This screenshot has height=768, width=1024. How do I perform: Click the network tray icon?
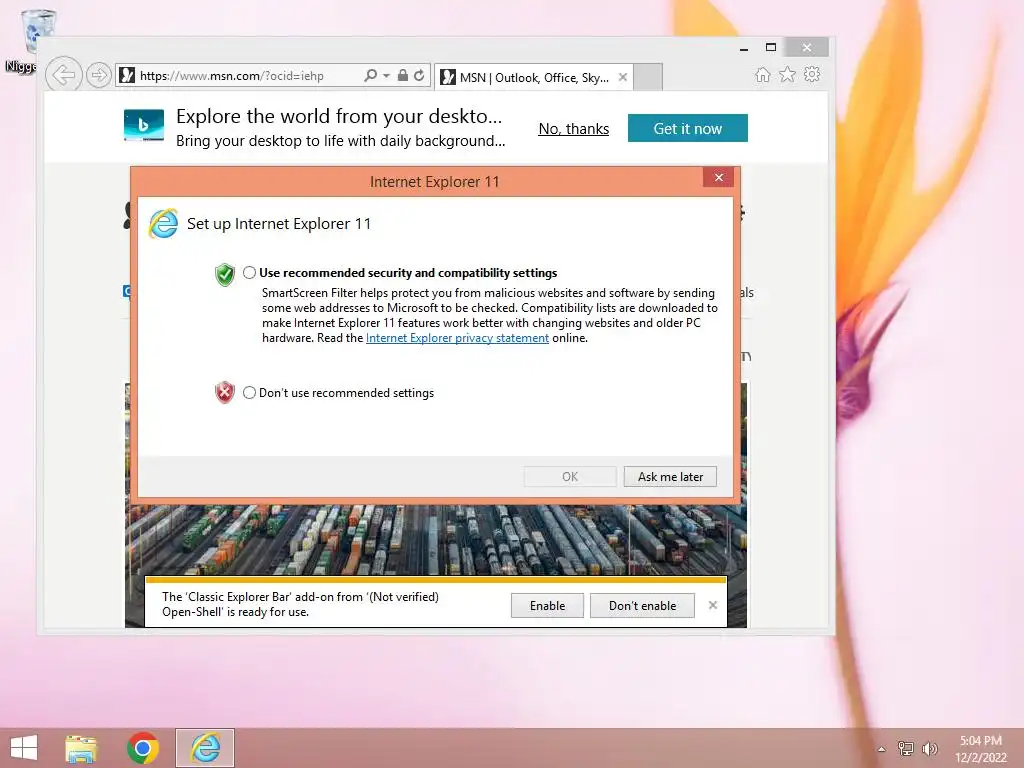[x=906, y=748]
